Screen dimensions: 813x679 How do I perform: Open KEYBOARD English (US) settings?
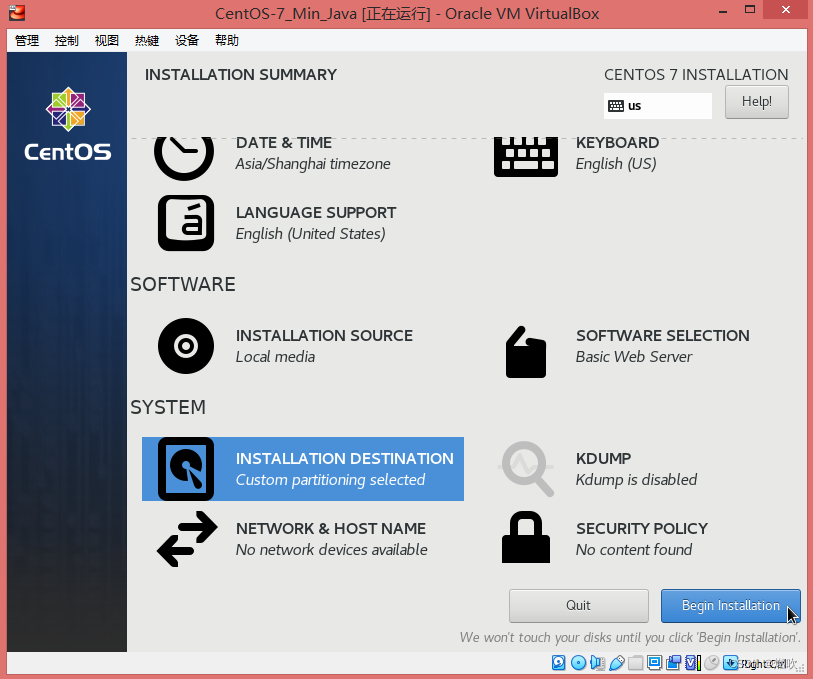pyautogui.click(x=617, y=153)
